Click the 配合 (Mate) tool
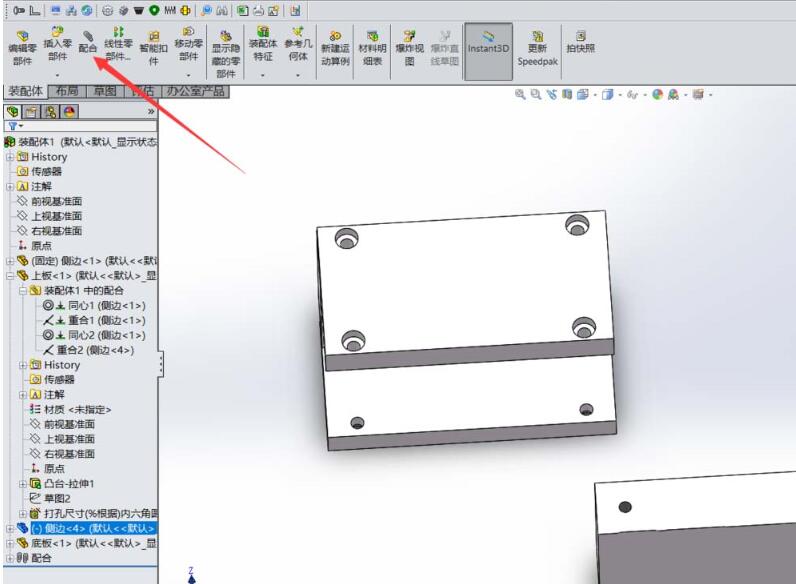796x584 pixels. 88,41
